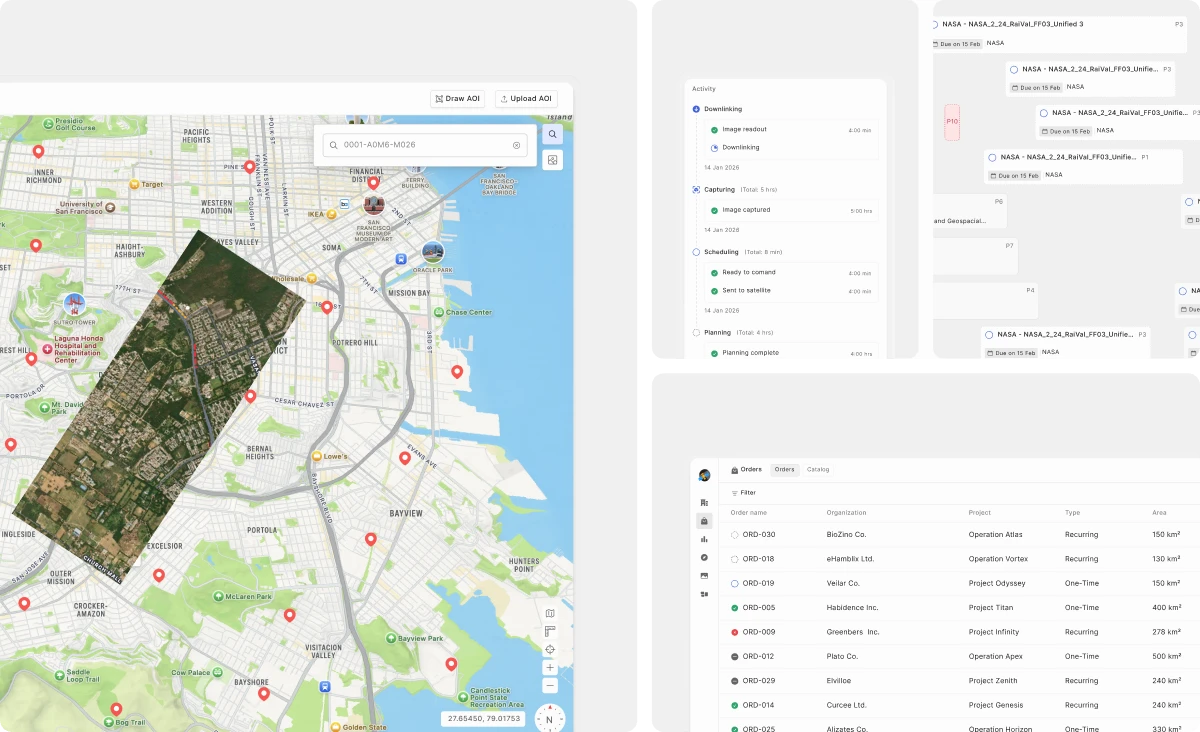
Task: Click the green status icon for ORD-005
Action: tap(735, 608)
